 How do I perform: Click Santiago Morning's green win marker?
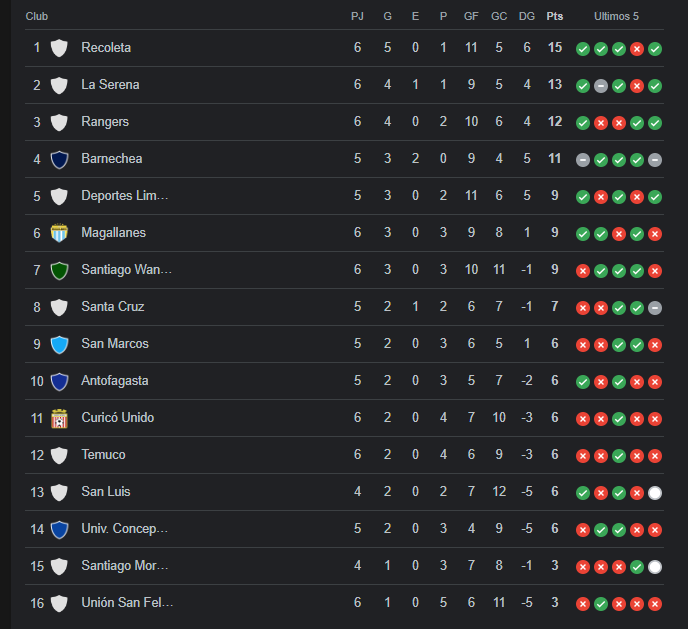pyautogui.click(x=637, y=567)
